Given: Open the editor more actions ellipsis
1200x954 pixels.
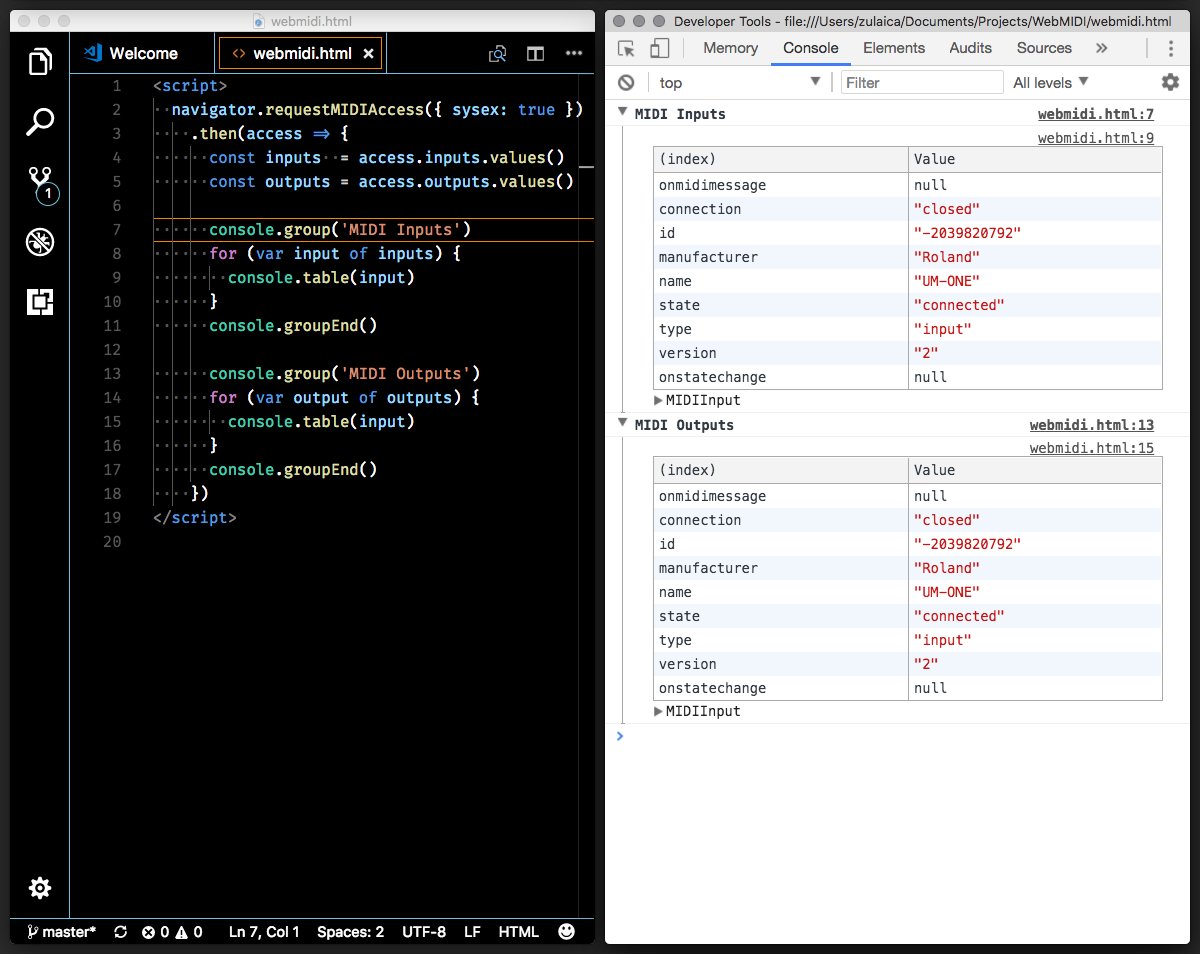Looking at the screenshot, I should coord(574,54).
